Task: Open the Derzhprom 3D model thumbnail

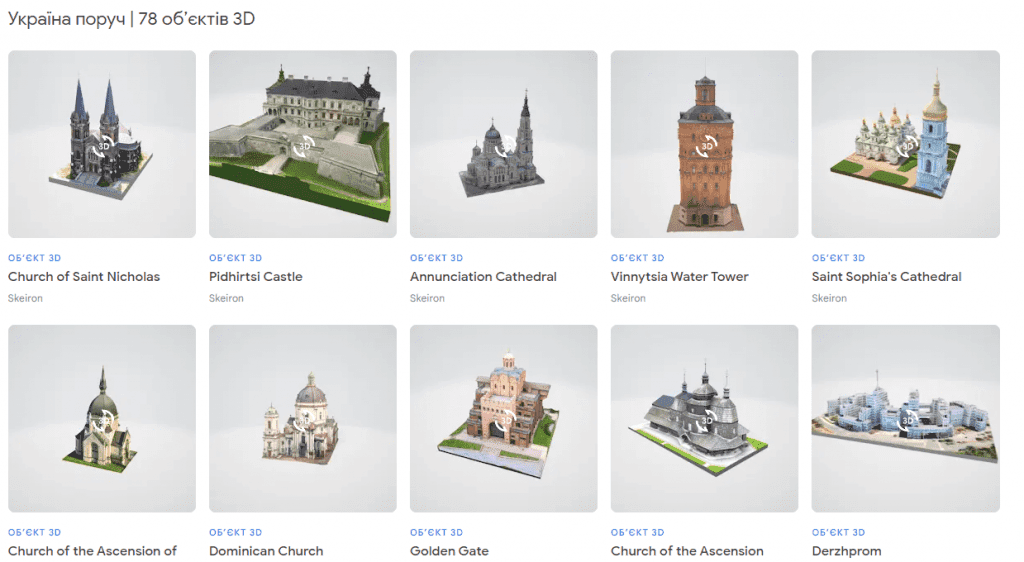Action: pyautogui.click(x=905, y=418)
